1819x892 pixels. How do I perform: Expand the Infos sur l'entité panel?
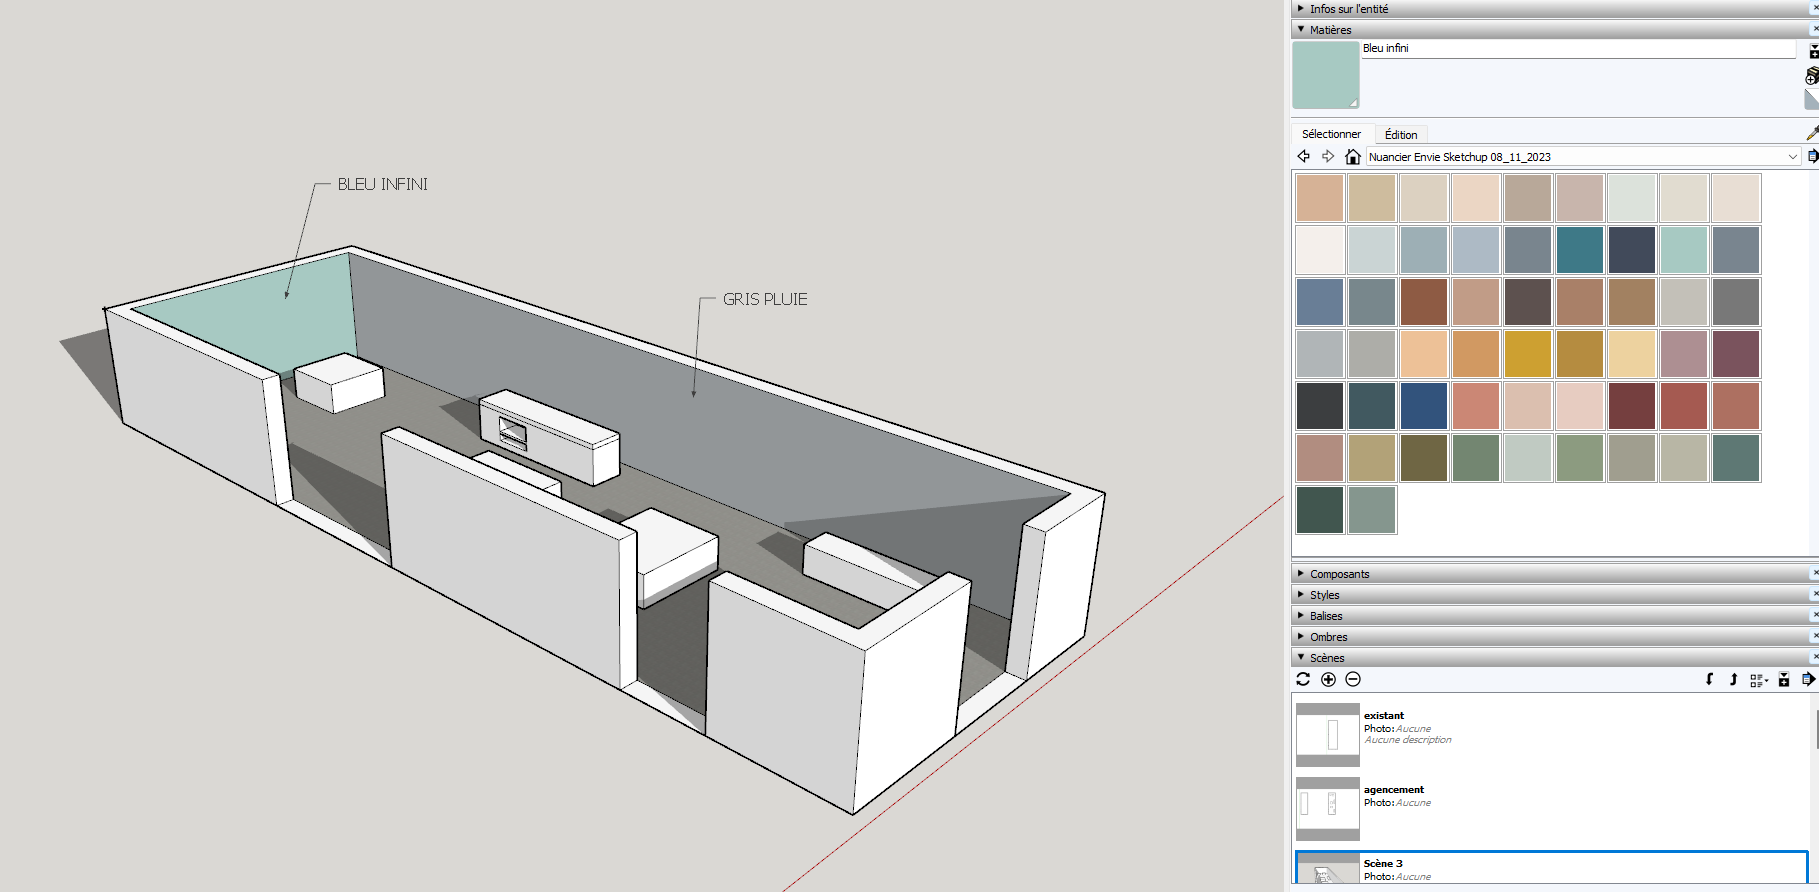tap(1348, 9)
